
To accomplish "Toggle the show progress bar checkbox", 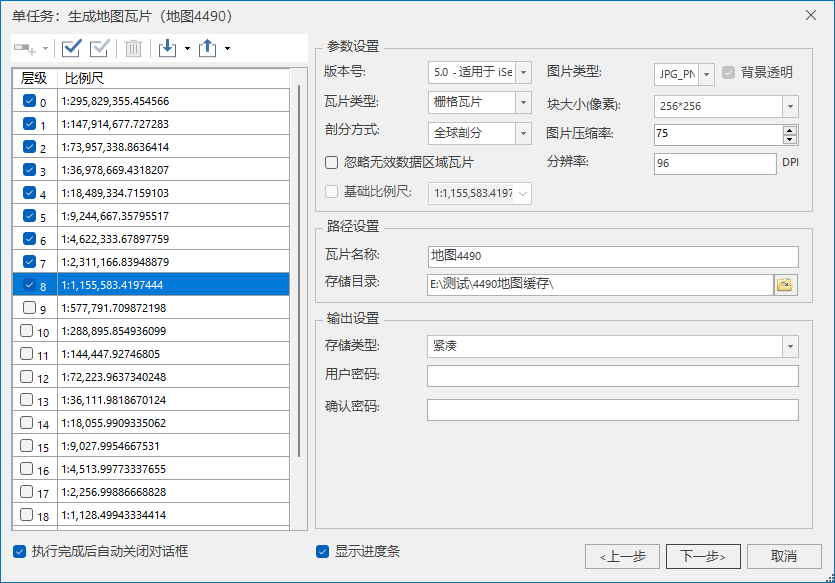I will point(322,551).
